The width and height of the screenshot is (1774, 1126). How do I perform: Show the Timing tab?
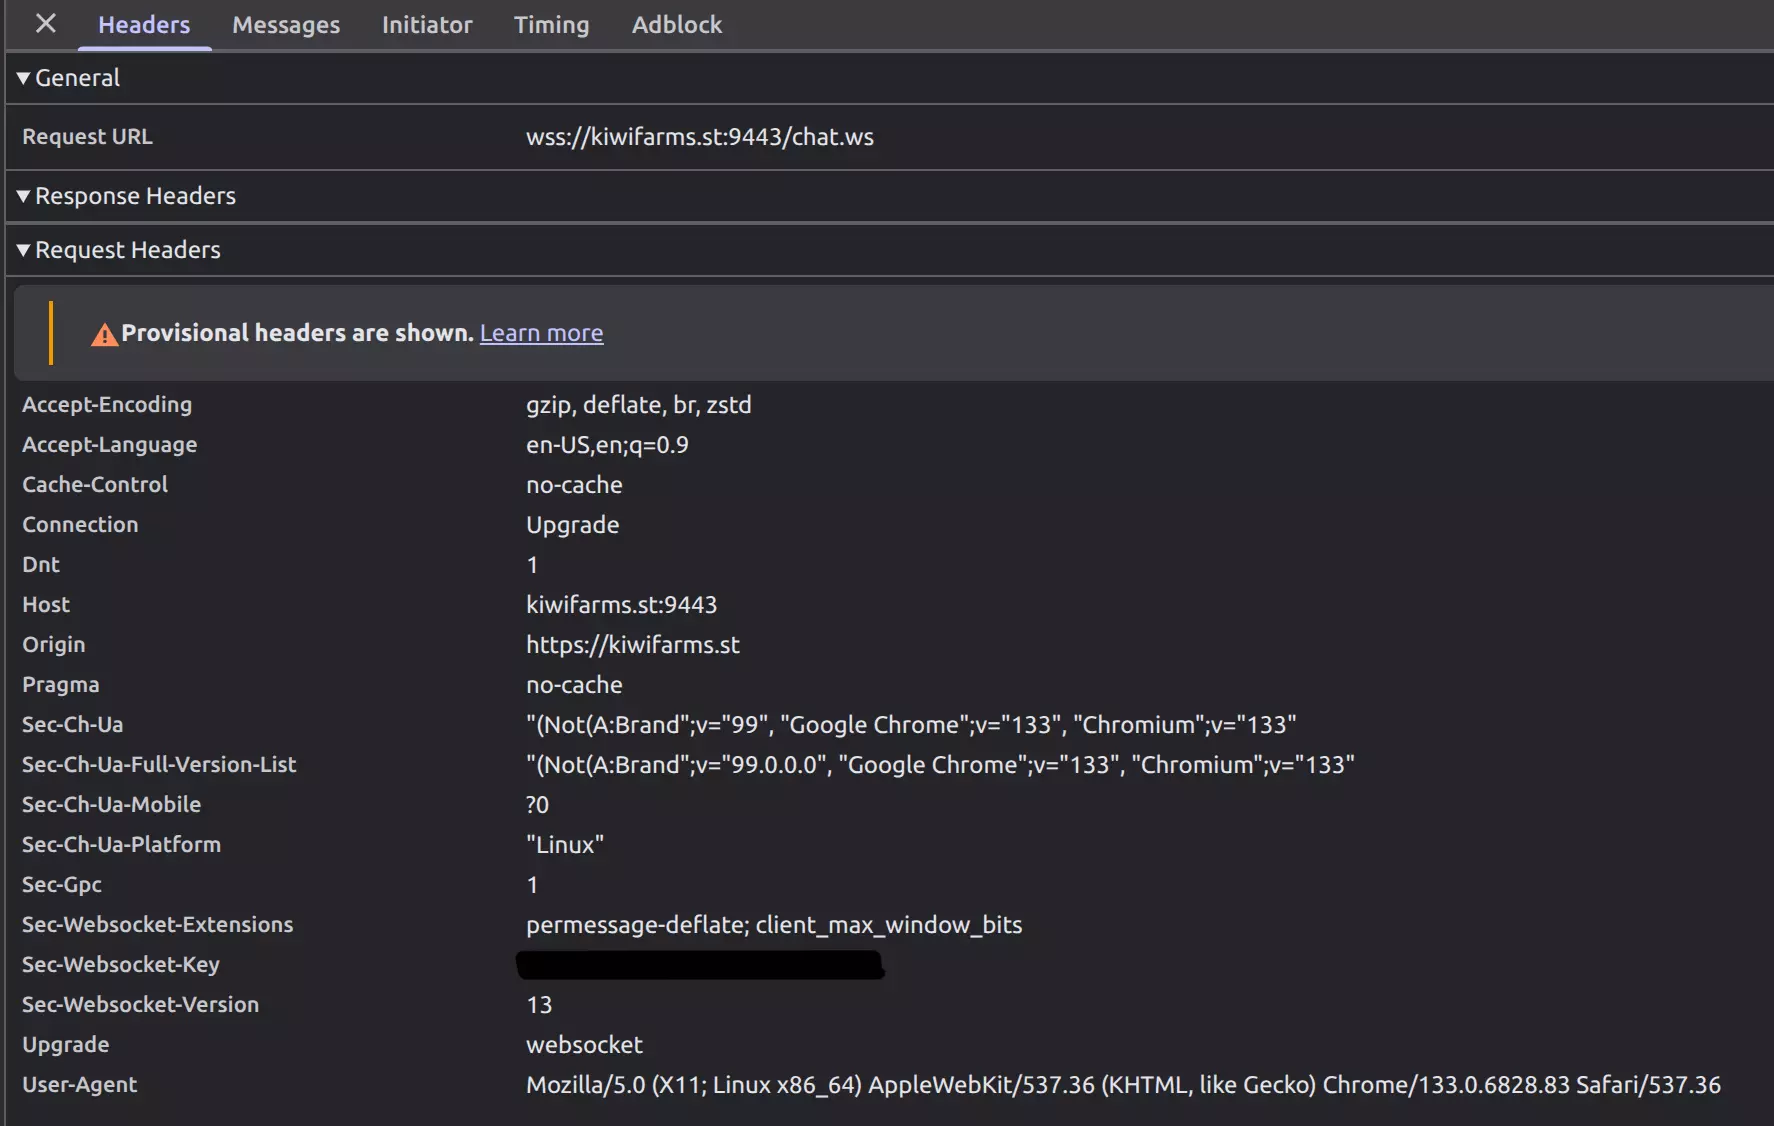coord(552,25)
